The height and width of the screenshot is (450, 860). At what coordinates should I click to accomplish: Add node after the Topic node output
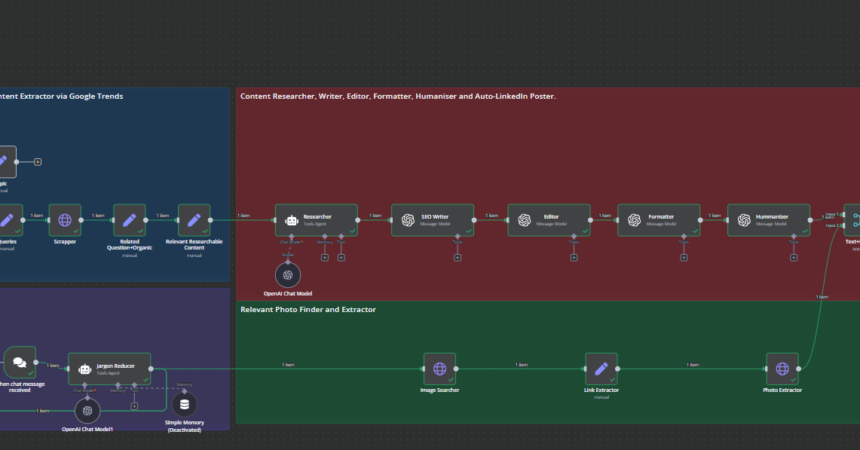click(38, 162)
